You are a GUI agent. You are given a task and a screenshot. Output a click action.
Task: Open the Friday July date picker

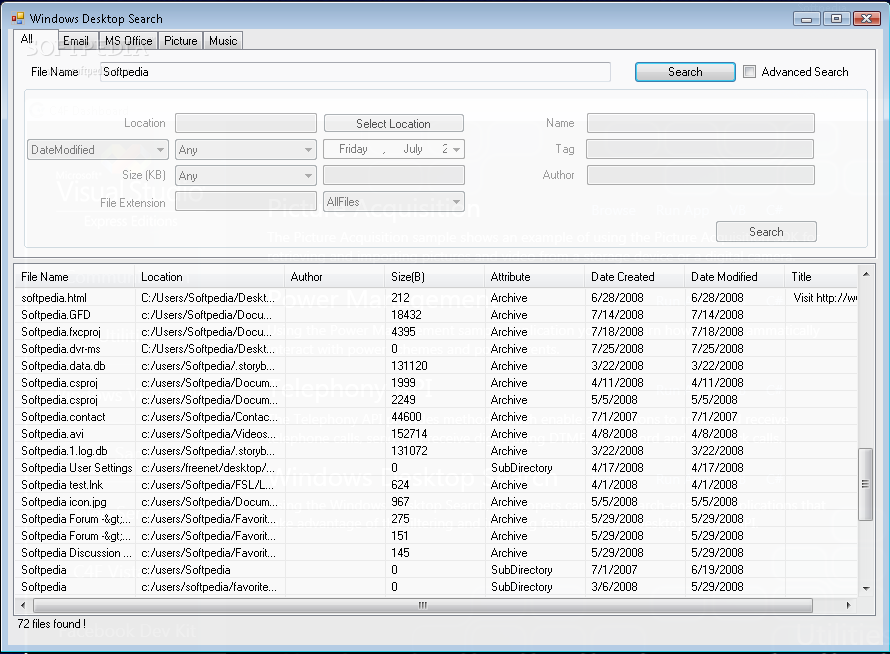(394, 149)
